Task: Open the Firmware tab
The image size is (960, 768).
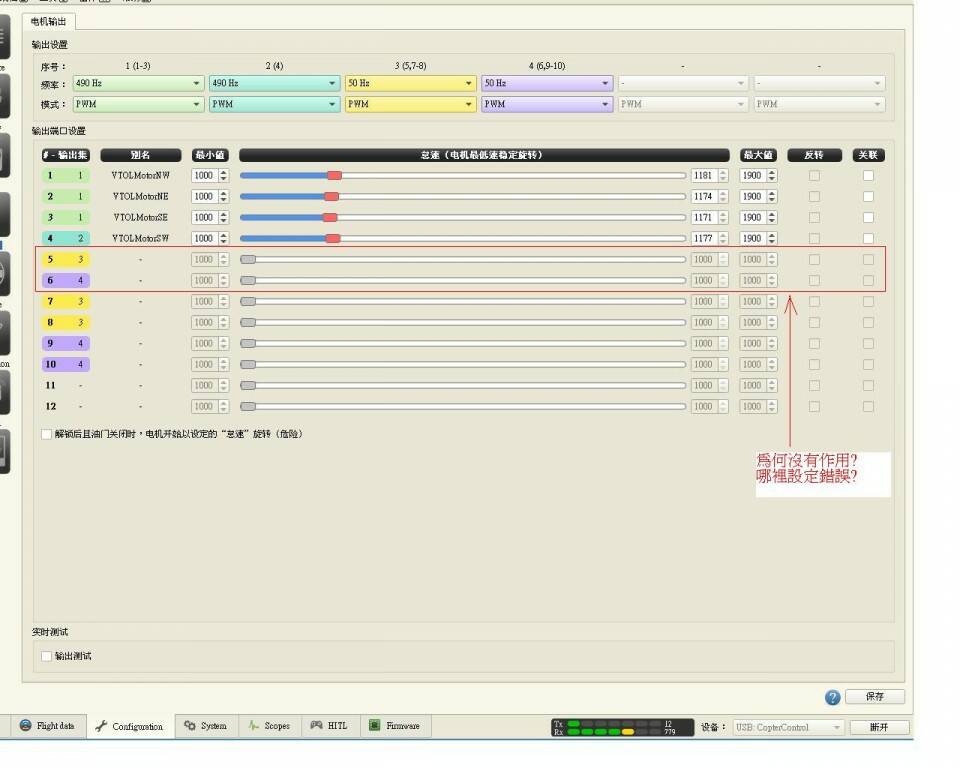Action: 395,726
